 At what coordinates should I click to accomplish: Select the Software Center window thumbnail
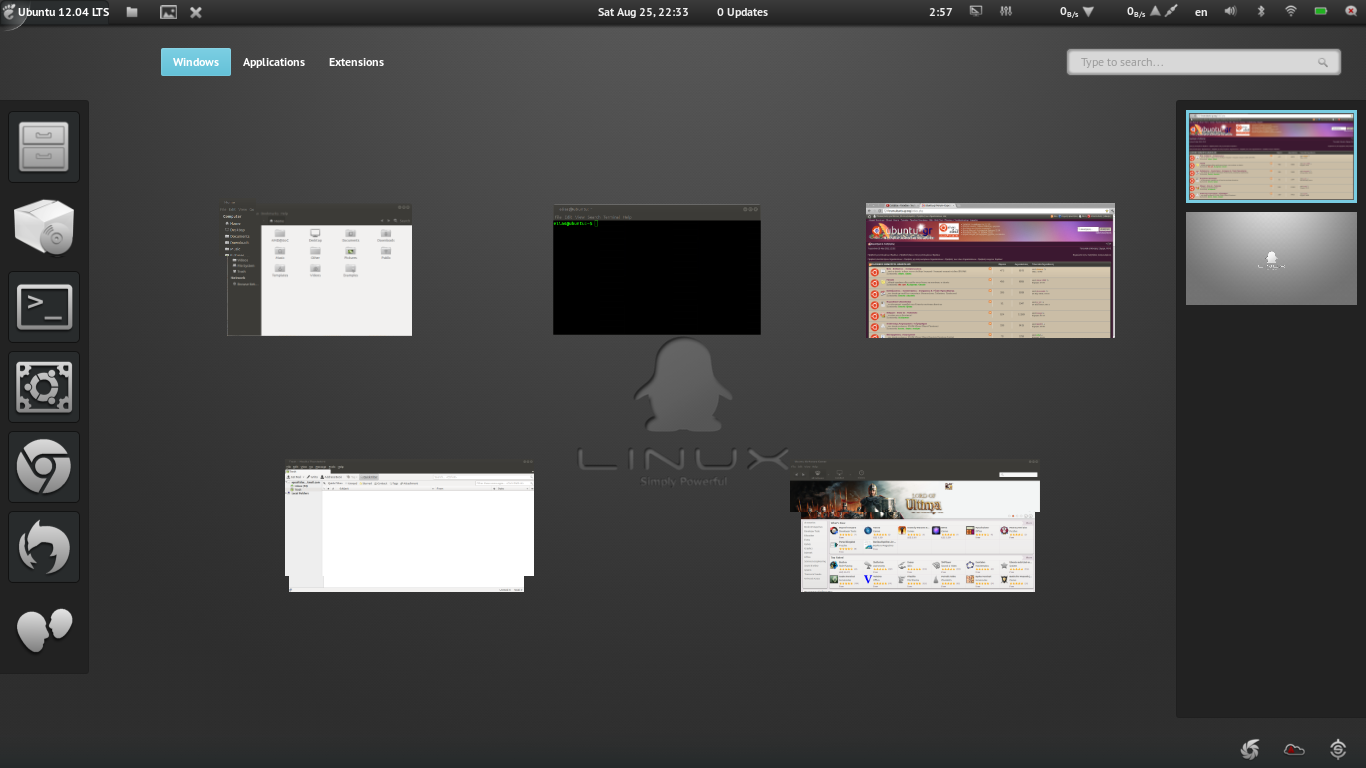tap(915, 527)
